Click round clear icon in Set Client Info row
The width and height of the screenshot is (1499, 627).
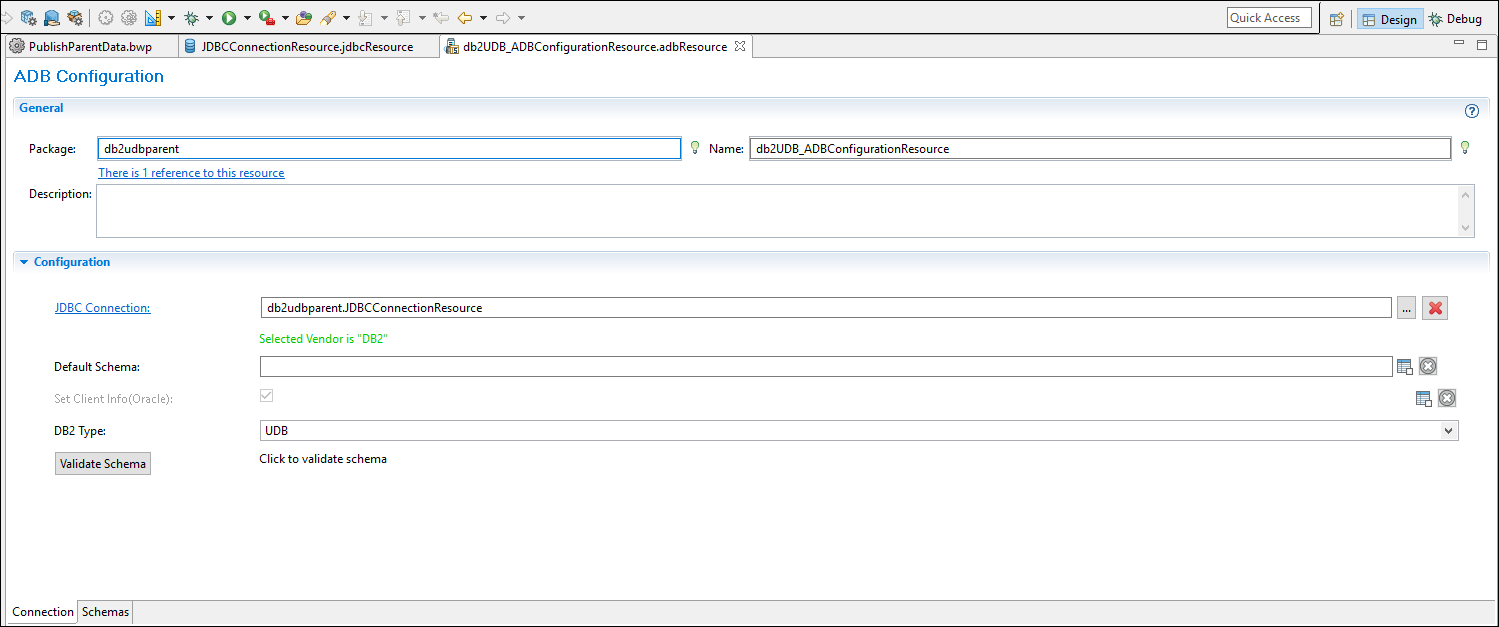point(1447,398)
